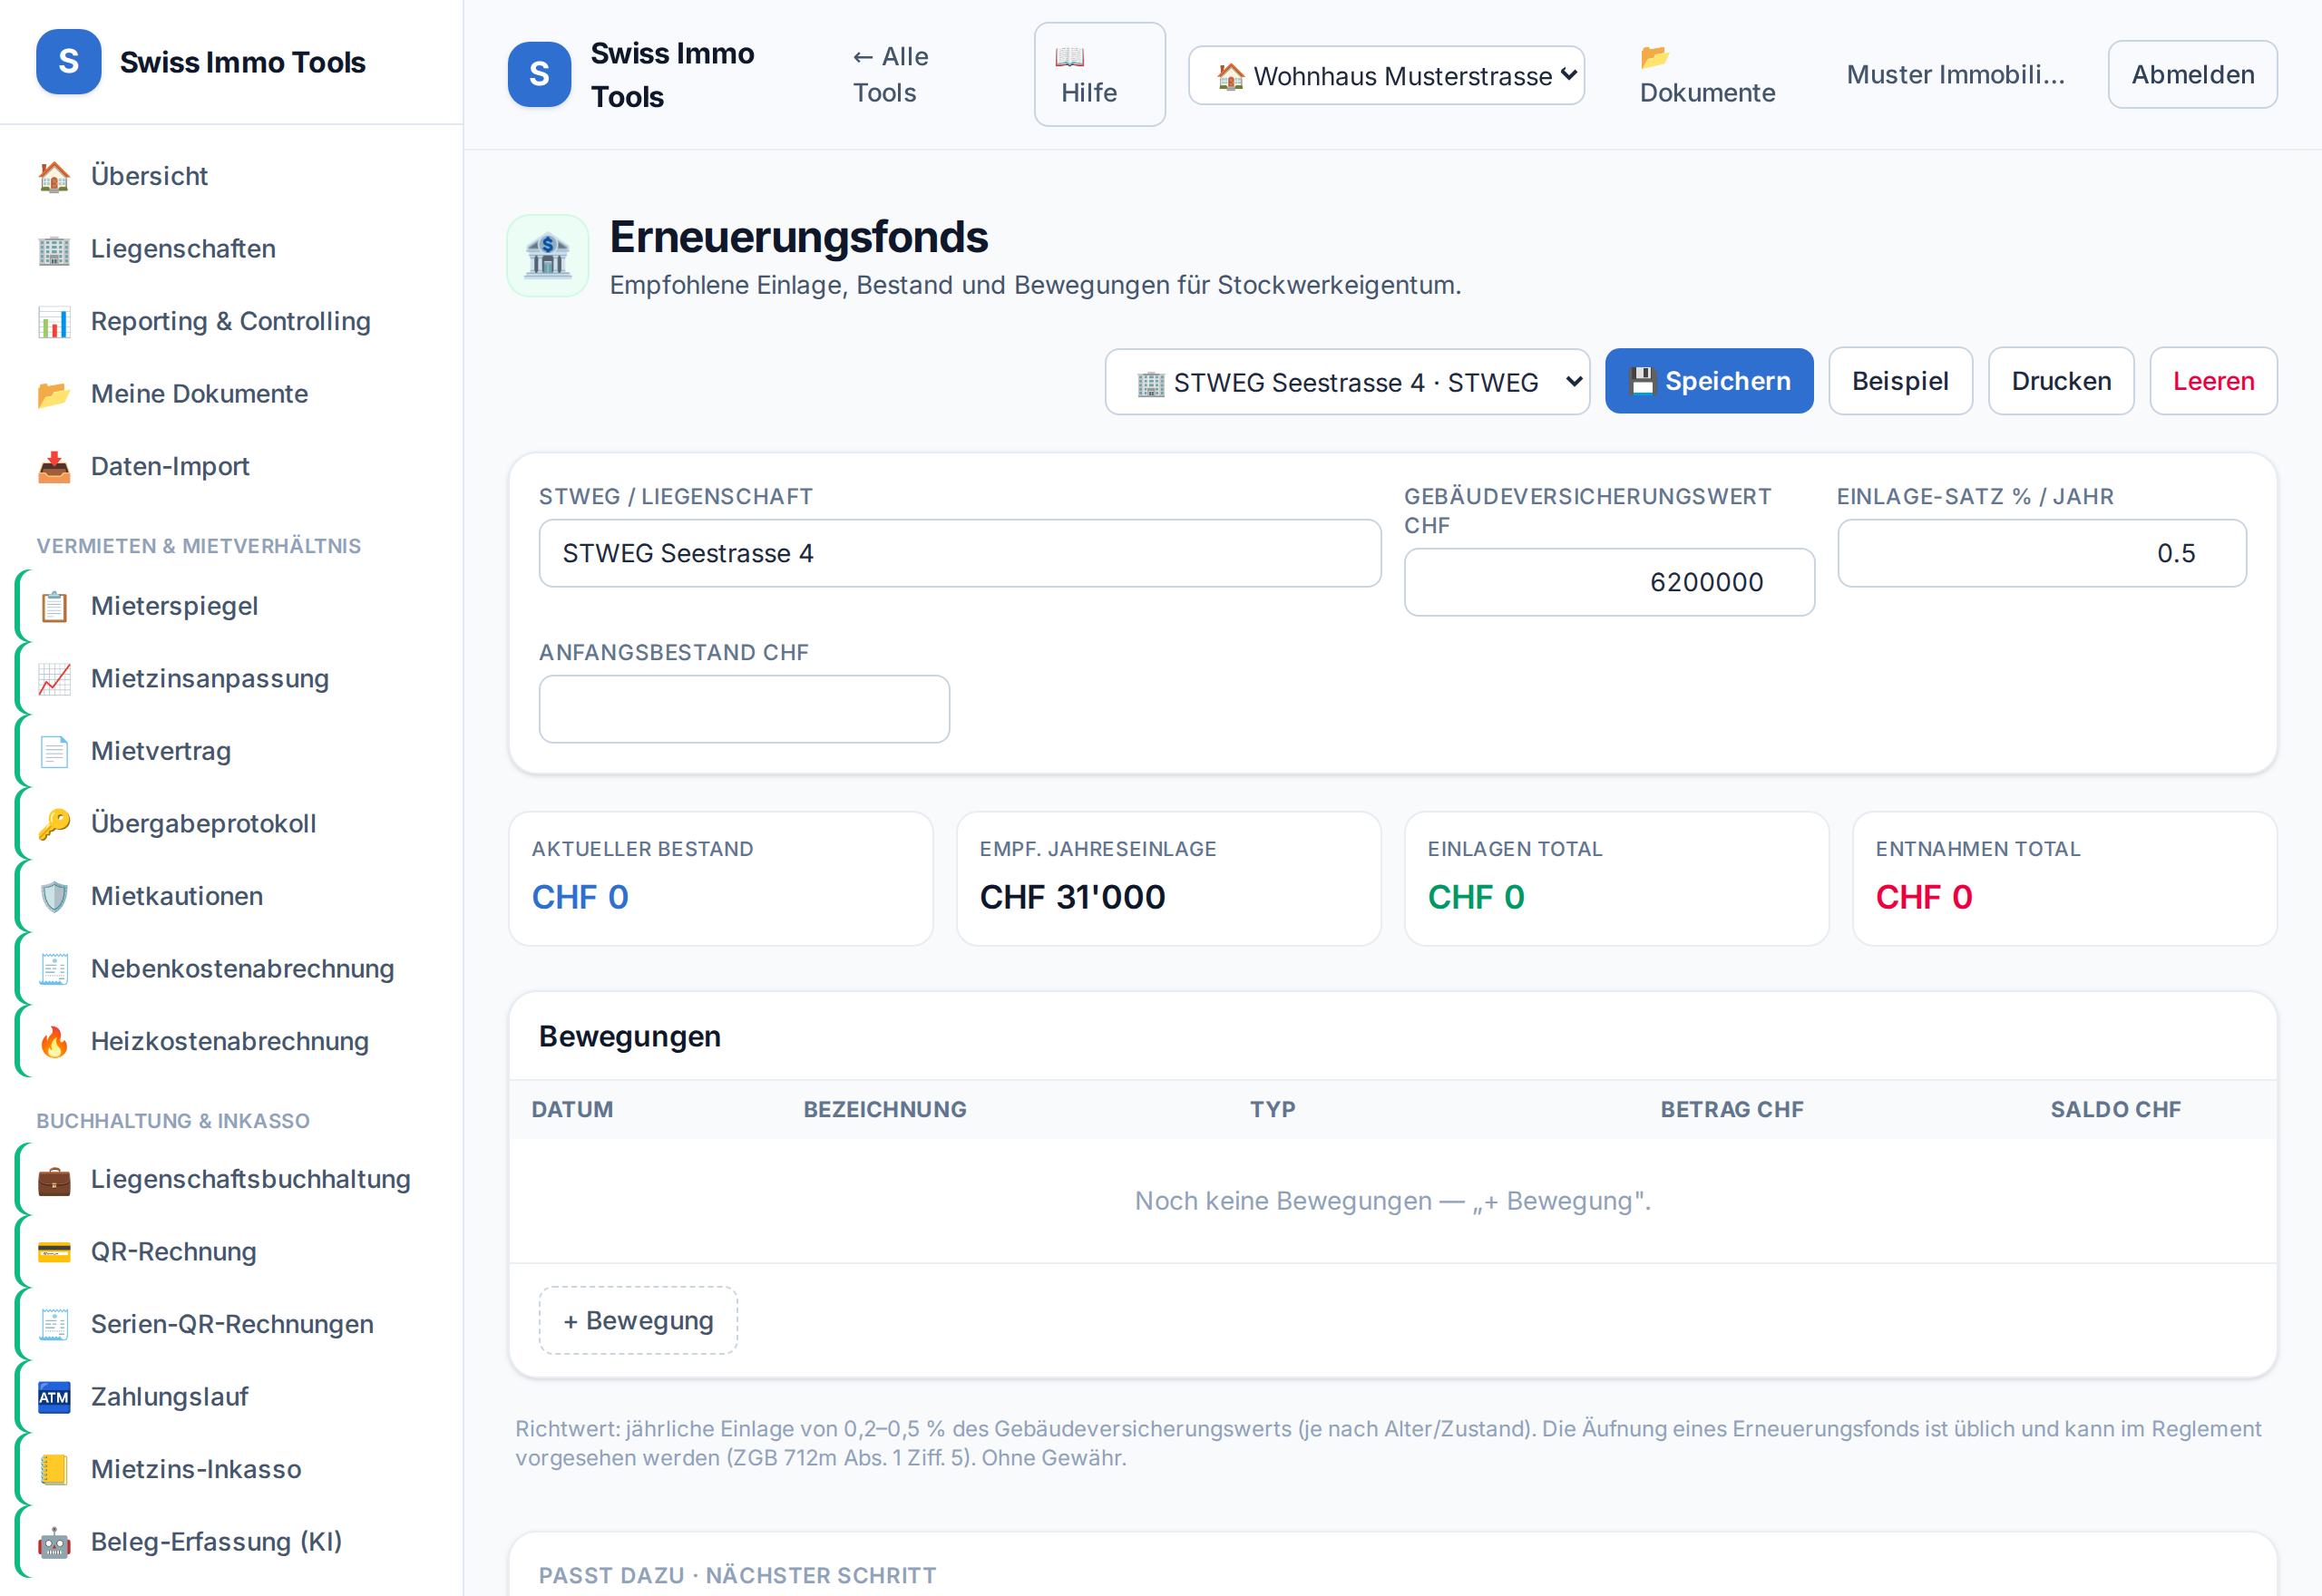Click the Mietzins-Inkasso ledger icon
Image resolution: width=2322 pixels, height=1596 pixels.
click(x=54, y=1470)
